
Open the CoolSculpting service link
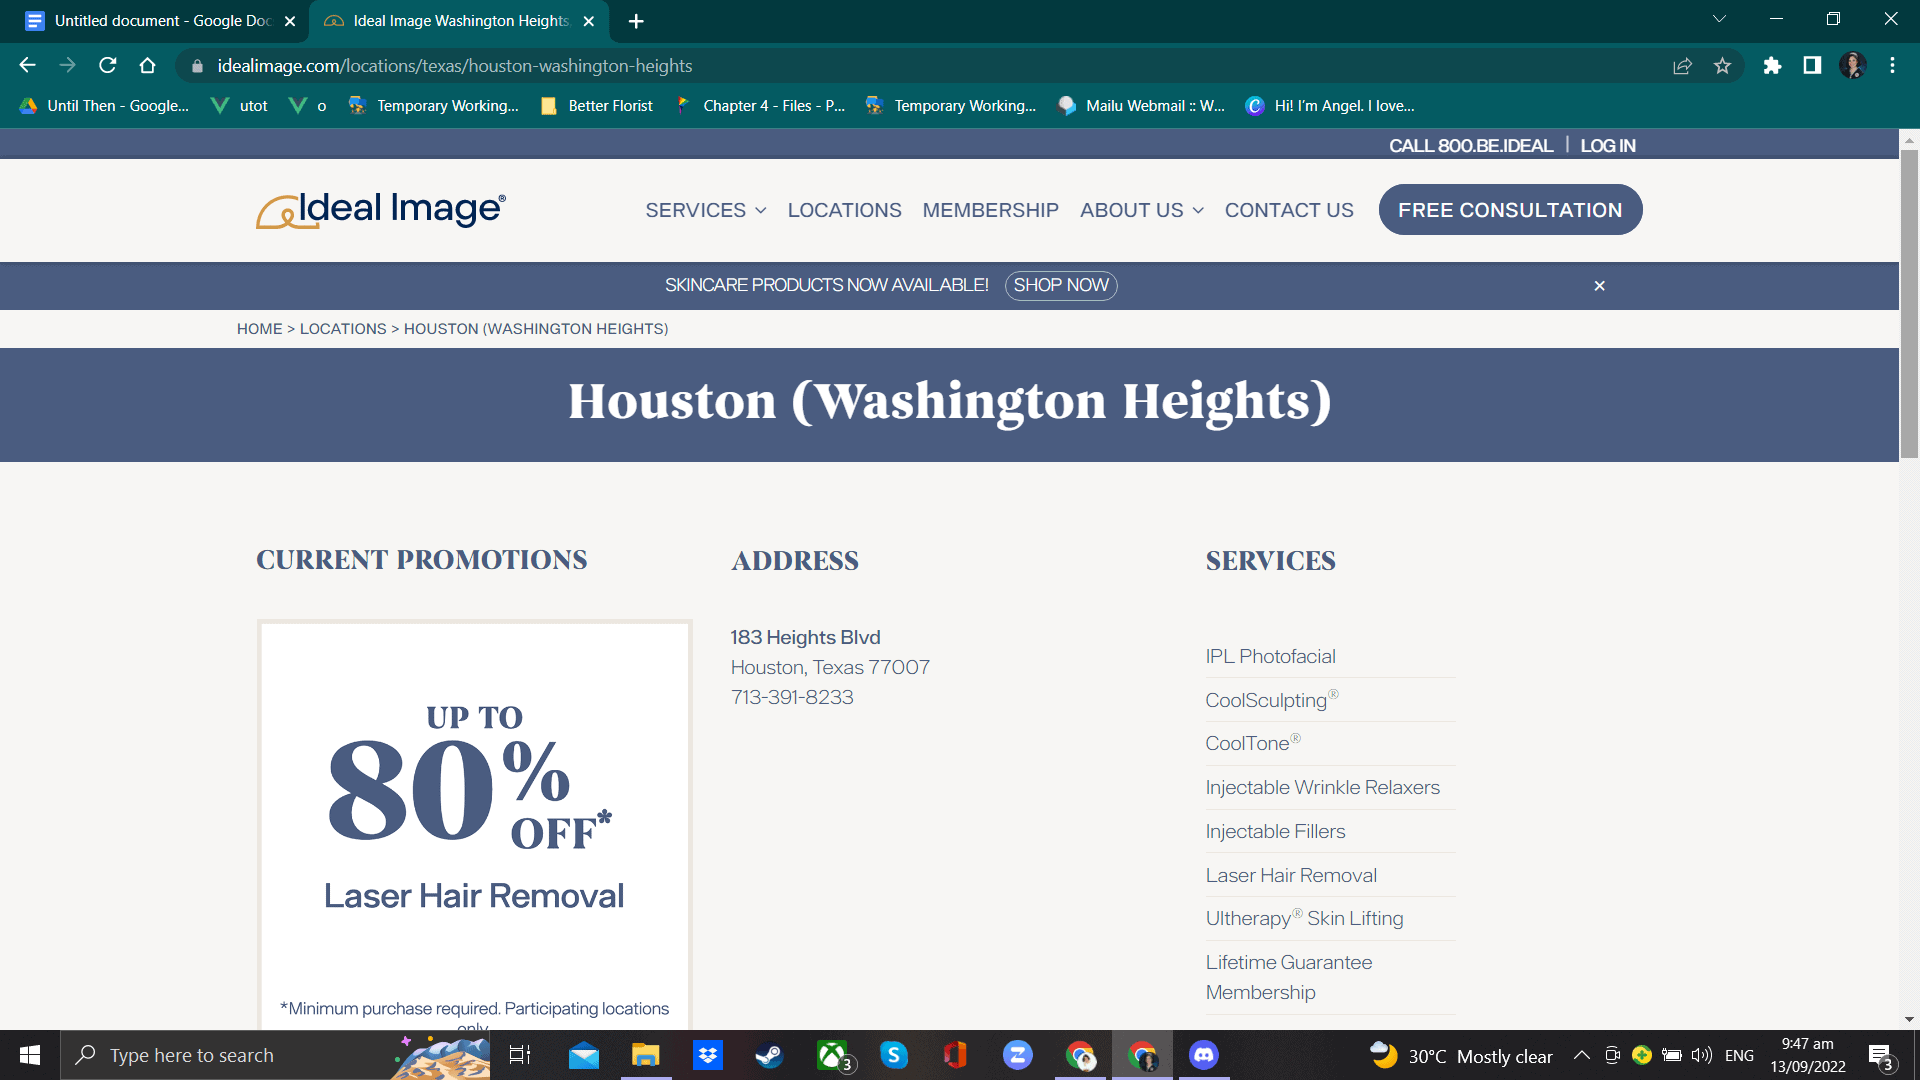coord(1271,700)
